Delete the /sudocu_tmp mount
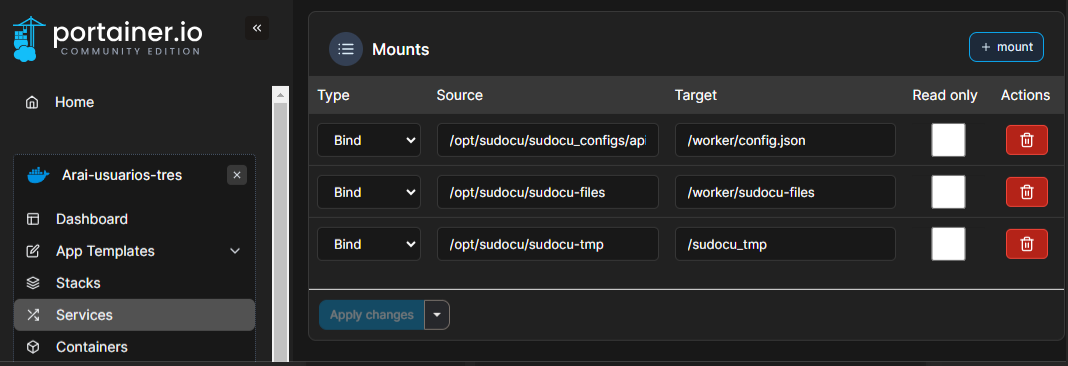This screenshot has height=366, width=1068. (1026, 244)
